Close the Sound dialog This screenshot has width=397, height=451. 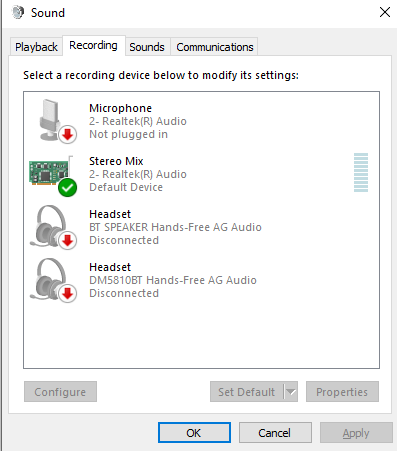(x=385, y=12)
